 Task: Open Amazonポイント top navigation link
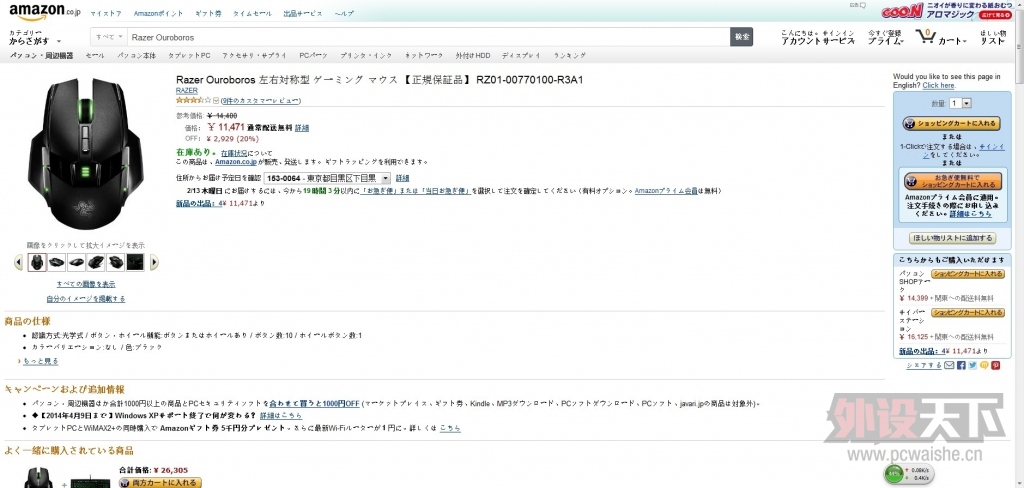click(x=159, y=13)
